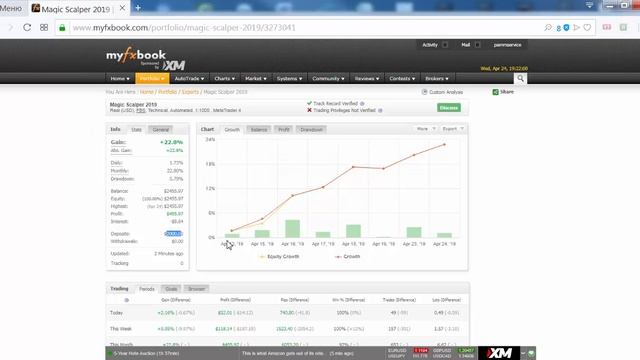Toggle Equity Growth series in chart legend
Viewport: 640px width, 360px height.
tap(279, 257)
